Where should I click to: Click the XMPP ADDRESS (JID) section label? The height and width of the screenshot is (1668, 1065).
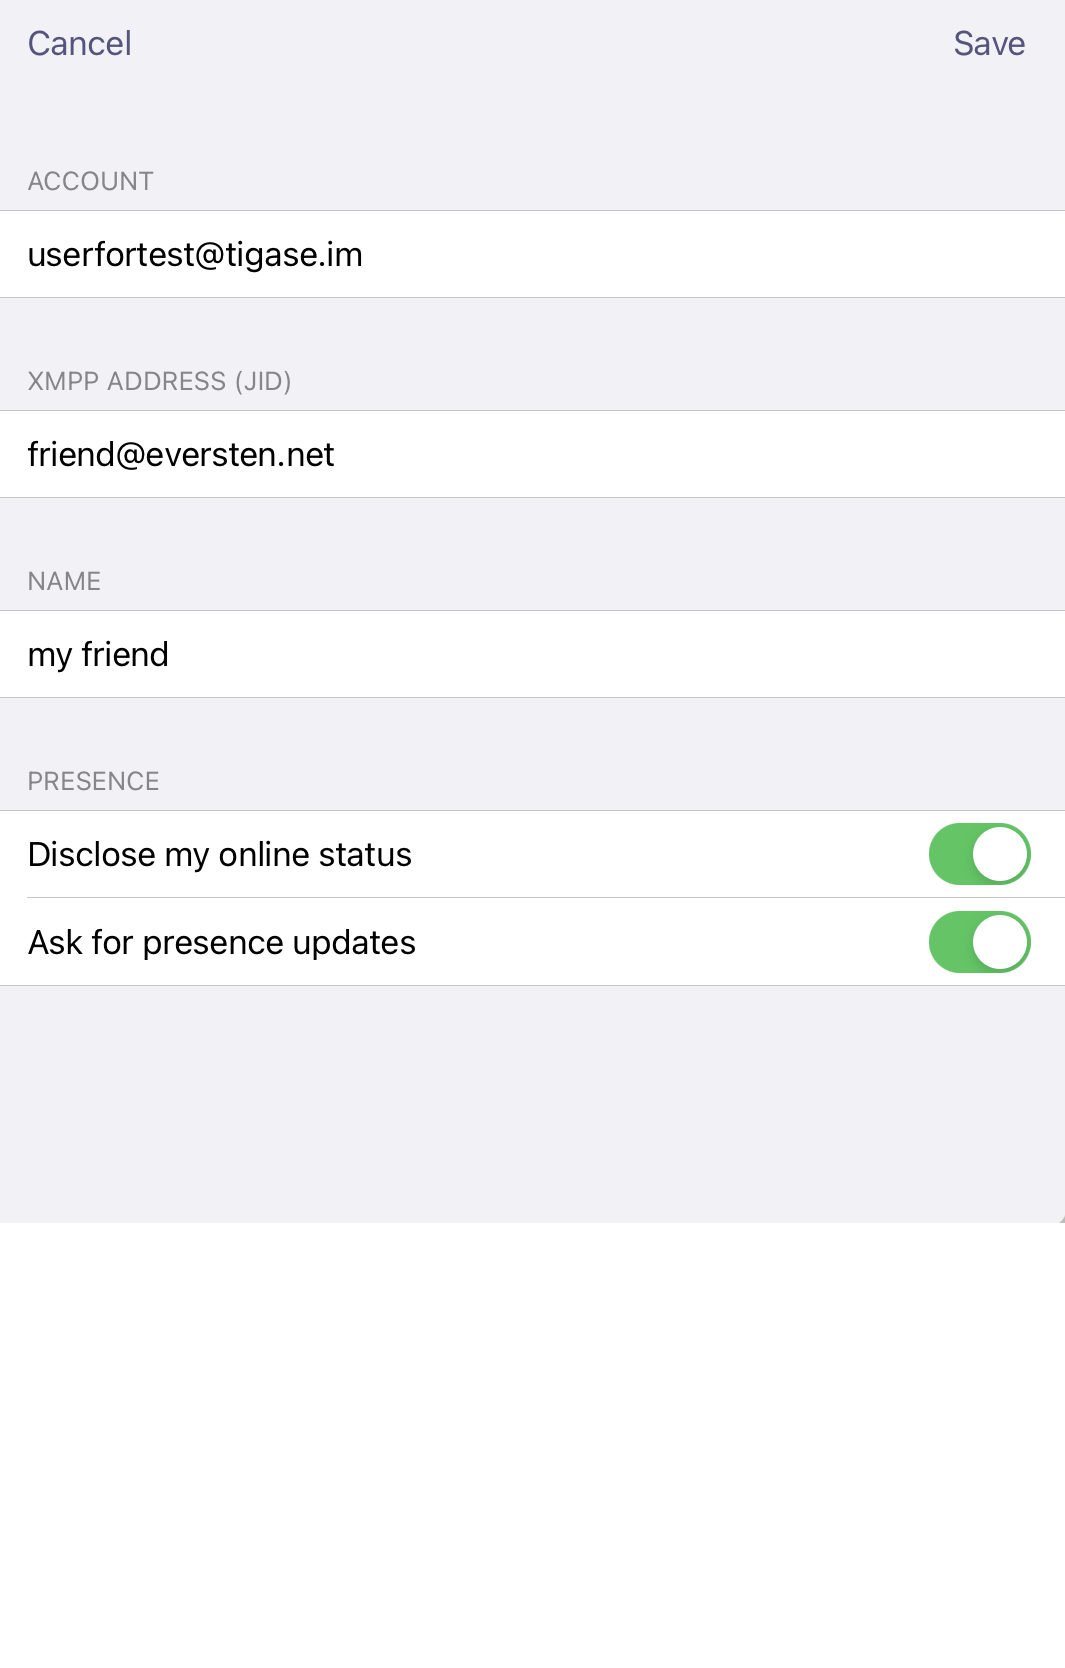coord(160,381)
